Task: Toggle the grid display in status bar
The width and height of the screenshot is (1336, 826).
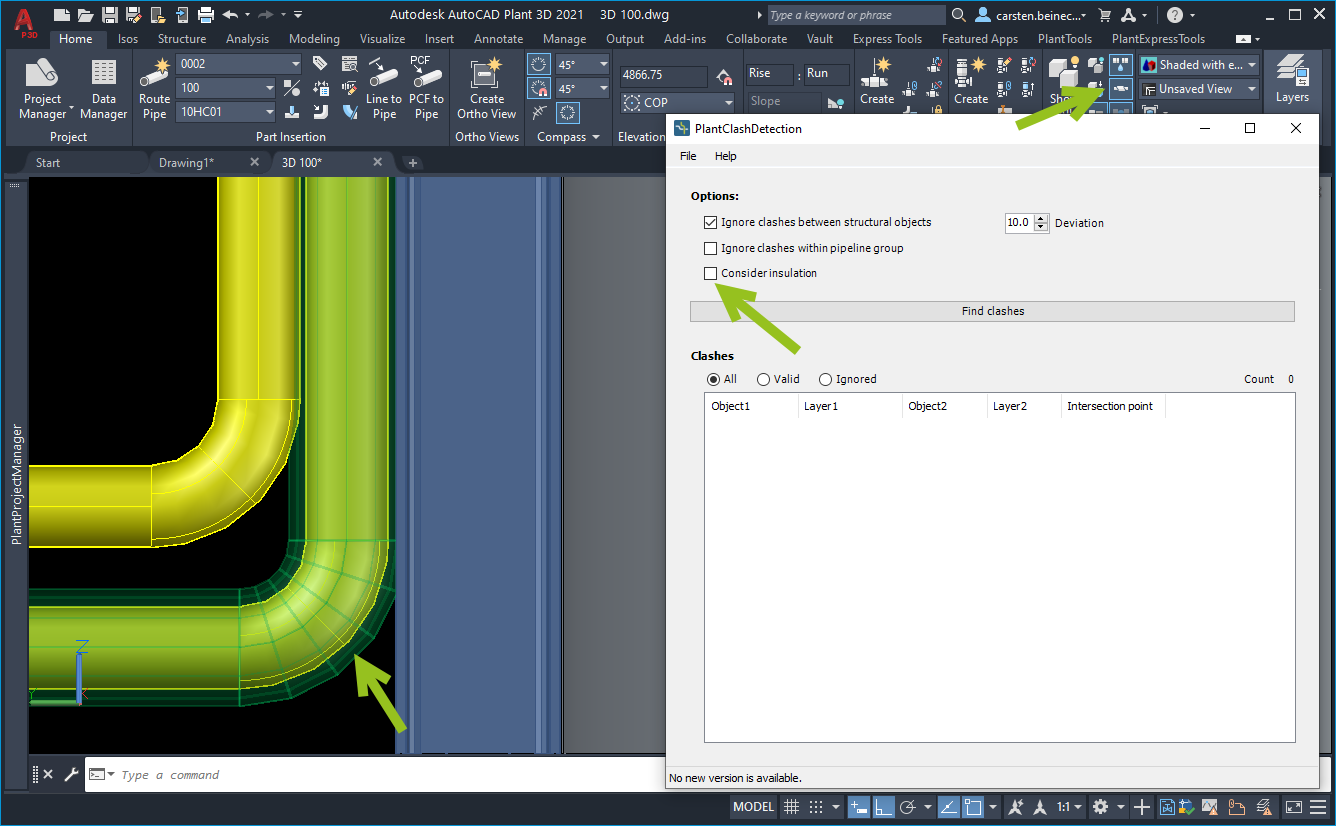Action: [791, 807]
